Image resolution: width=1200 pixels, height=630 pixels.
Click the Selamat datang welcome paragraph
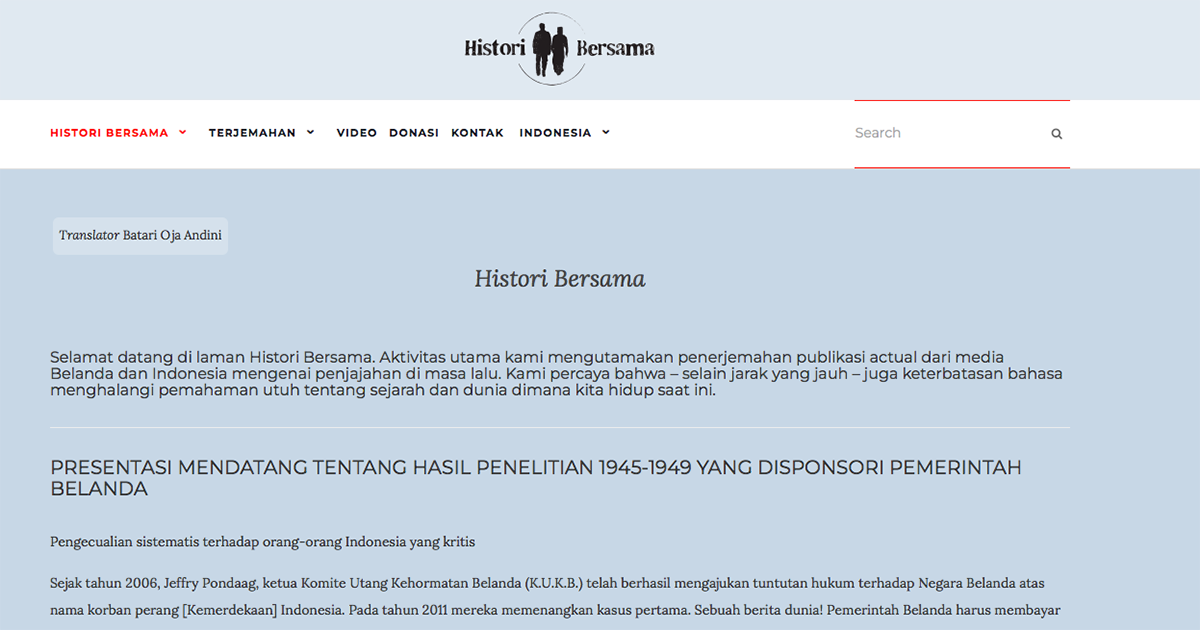click(555, 374)
